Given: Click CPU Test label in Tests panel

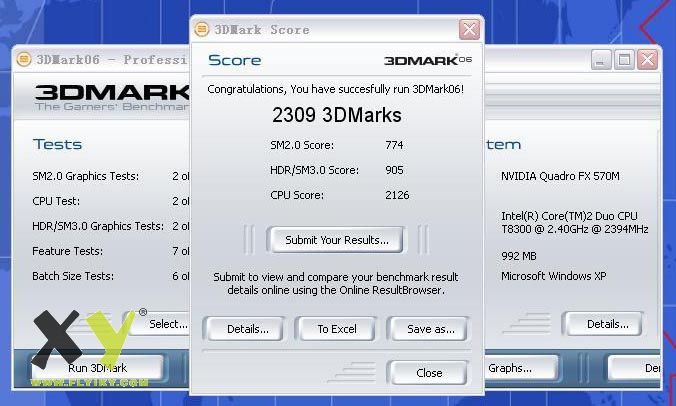Looking at the screenshot, I should [x=56, y=201].
